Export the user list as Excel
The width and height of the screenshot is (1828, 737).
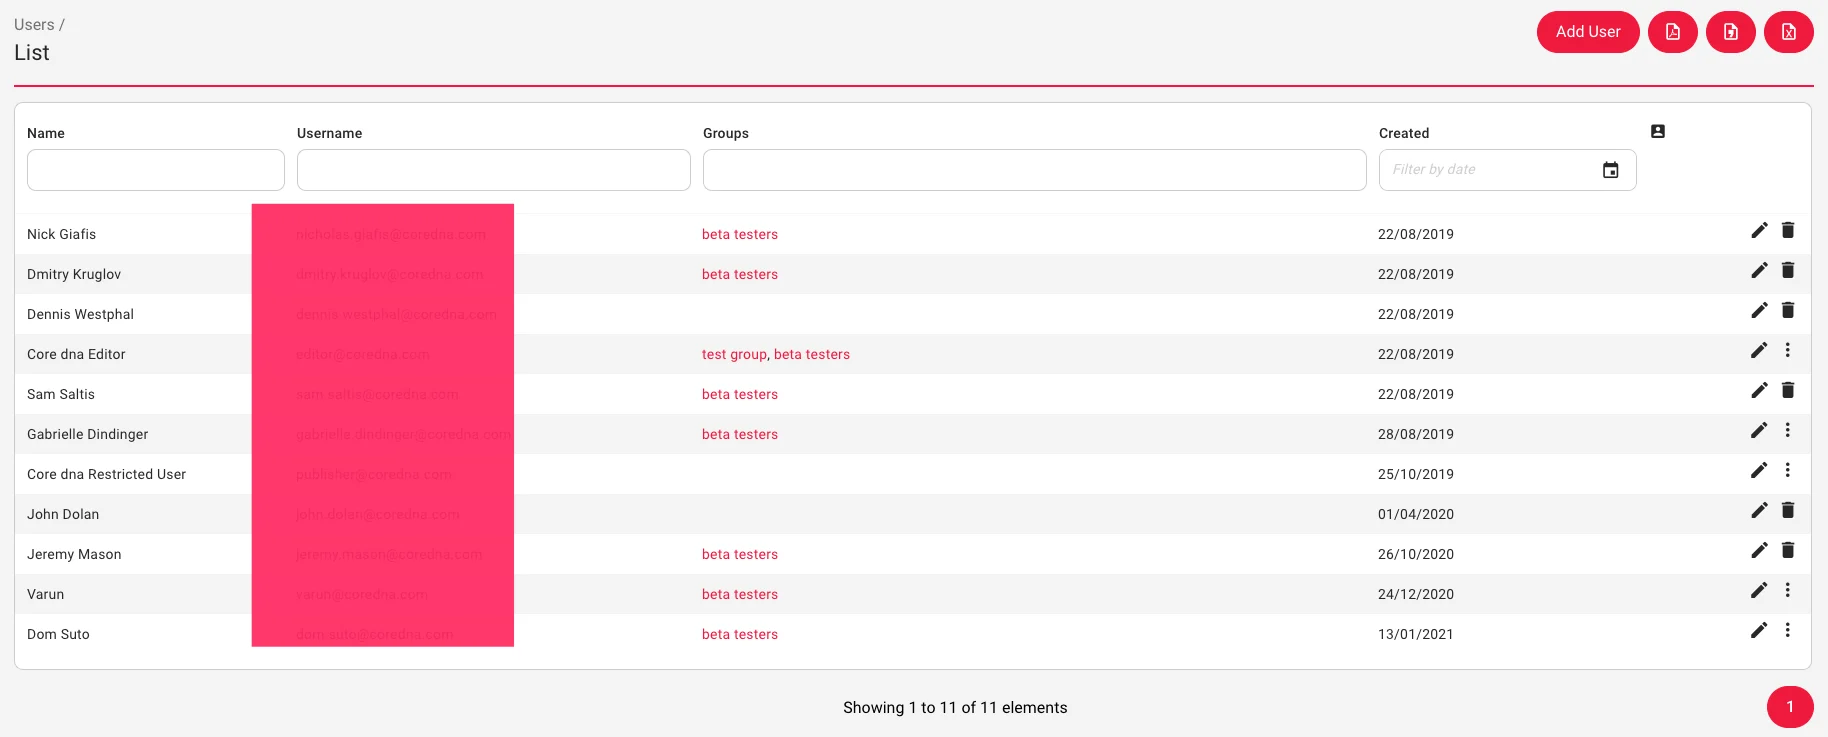(1789, 32)
